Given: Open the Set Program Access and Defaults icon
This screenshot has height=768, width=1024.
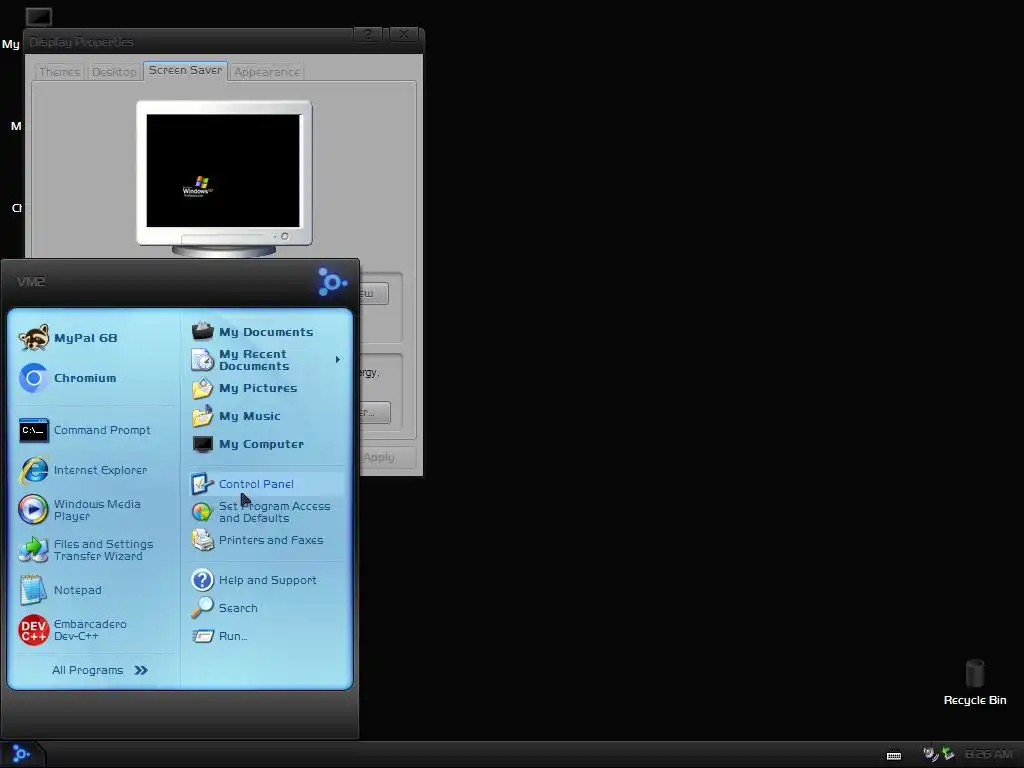Looking at the screenshot, I should point(202,512).
